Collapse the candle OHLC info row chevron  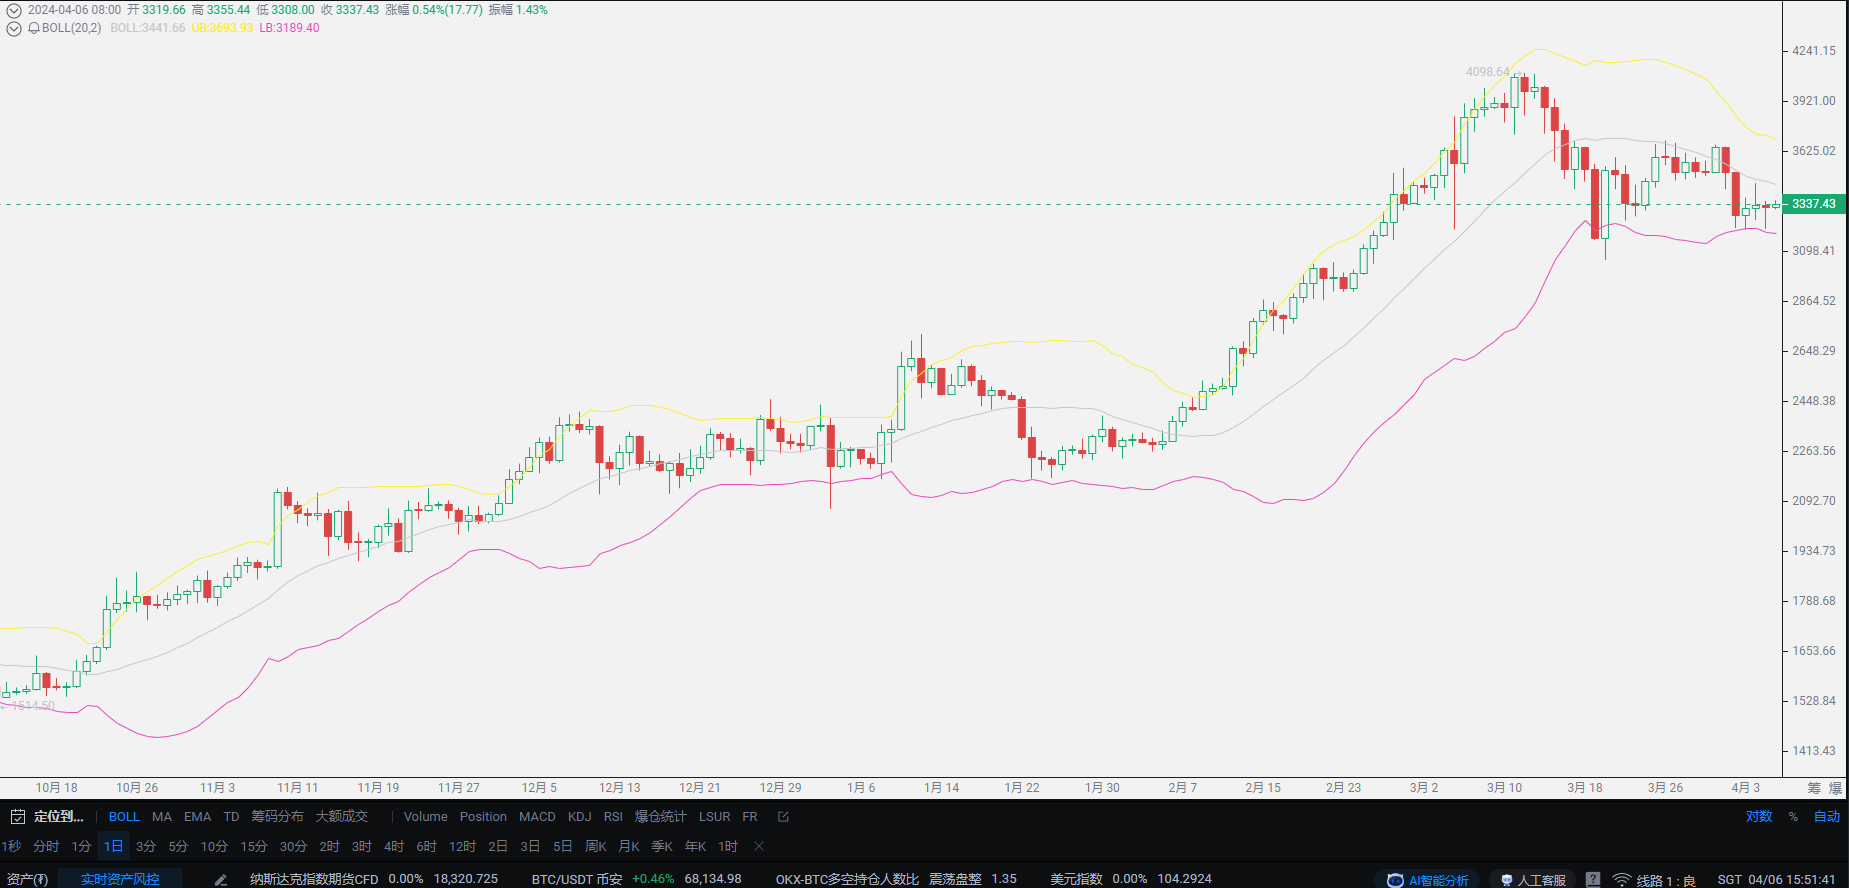(x=14, y=10)
